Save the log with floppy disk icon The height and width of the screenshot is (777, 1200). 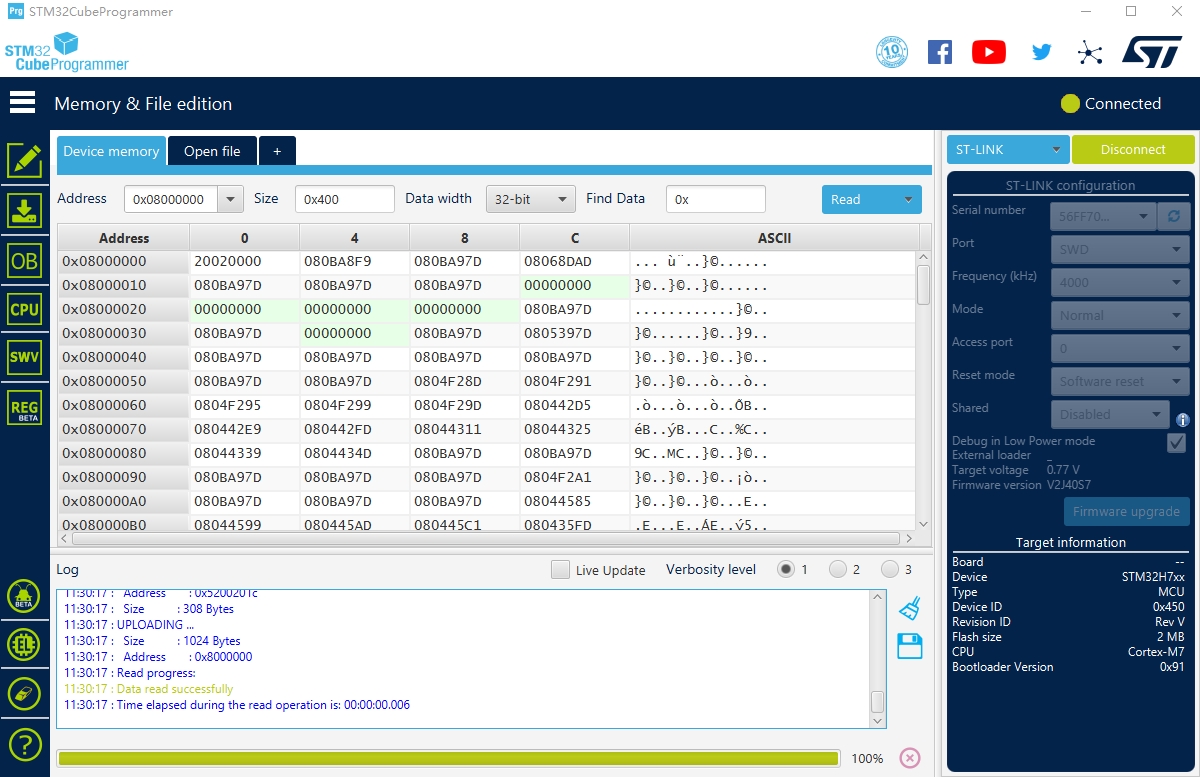[909, 646]
